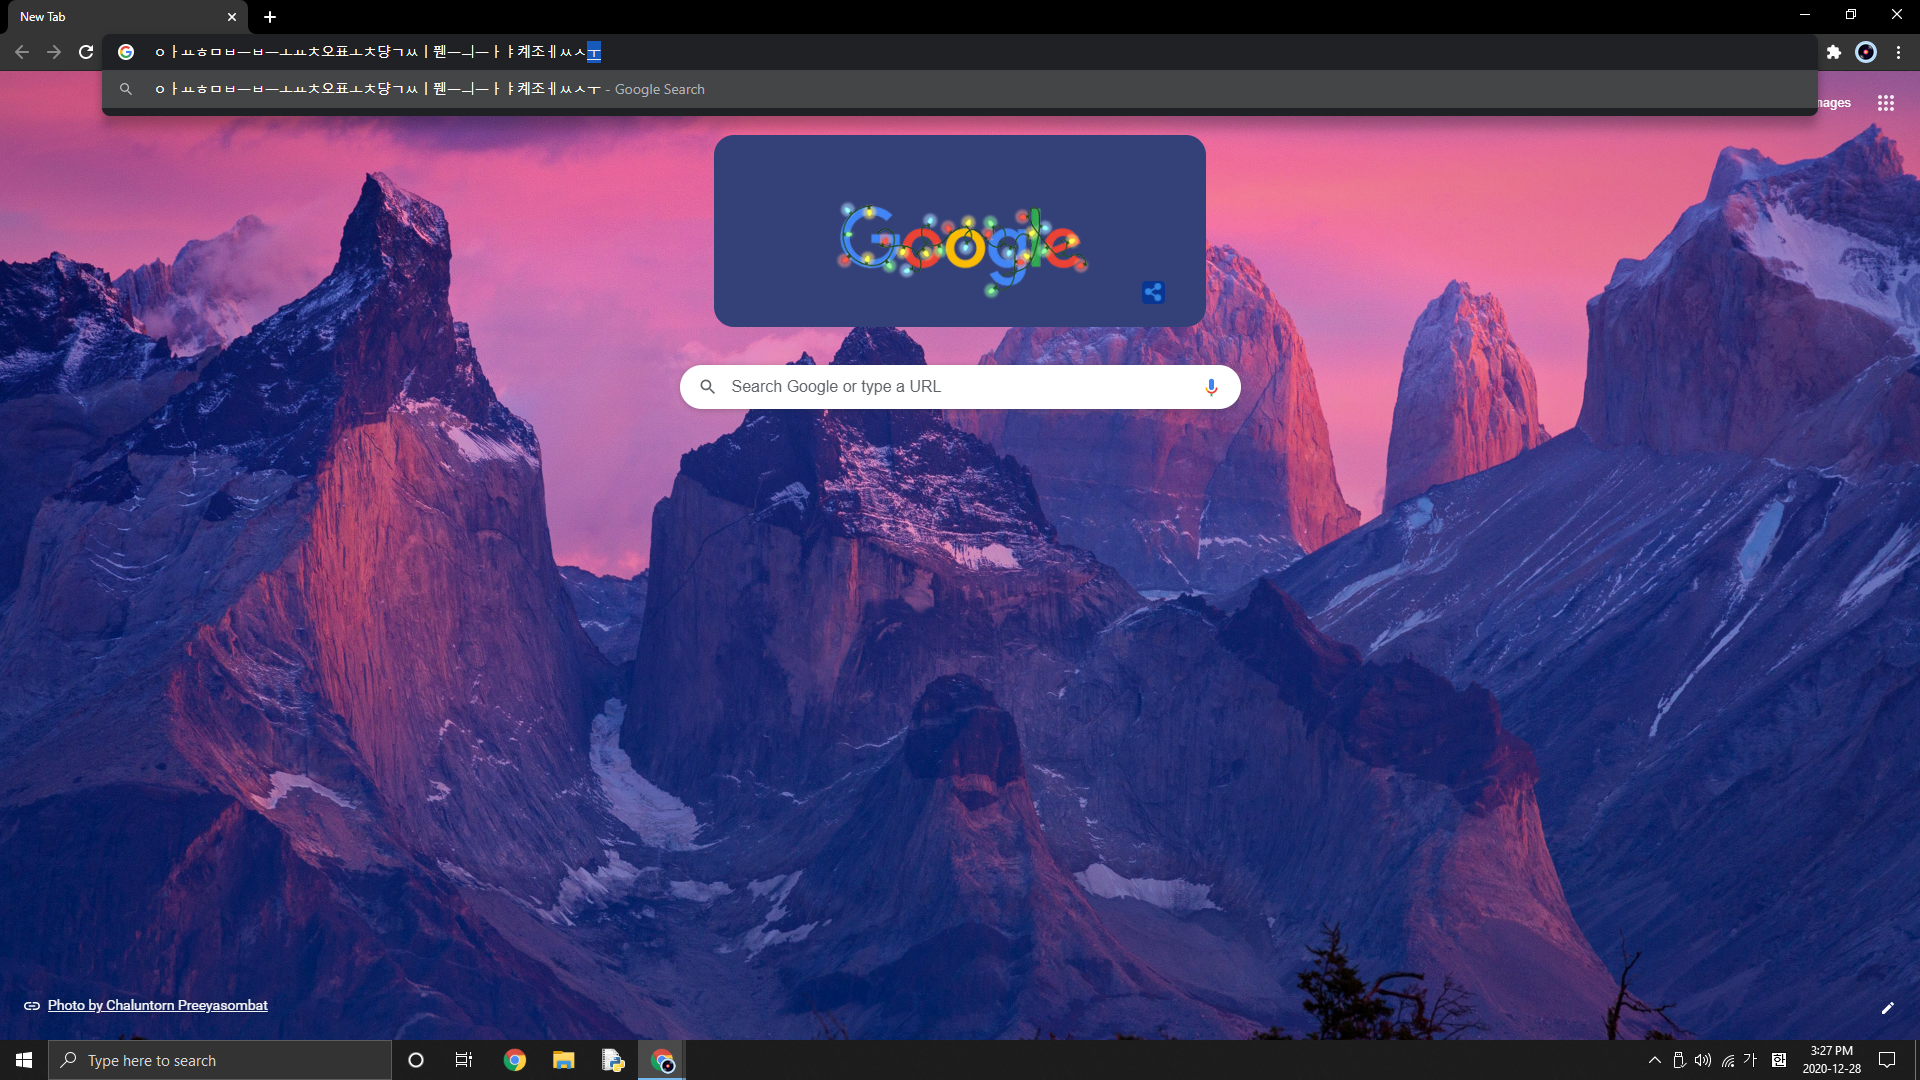Open the Windows notification center
The height and width of the screenshot is (1080, 1920).
1886,1060
